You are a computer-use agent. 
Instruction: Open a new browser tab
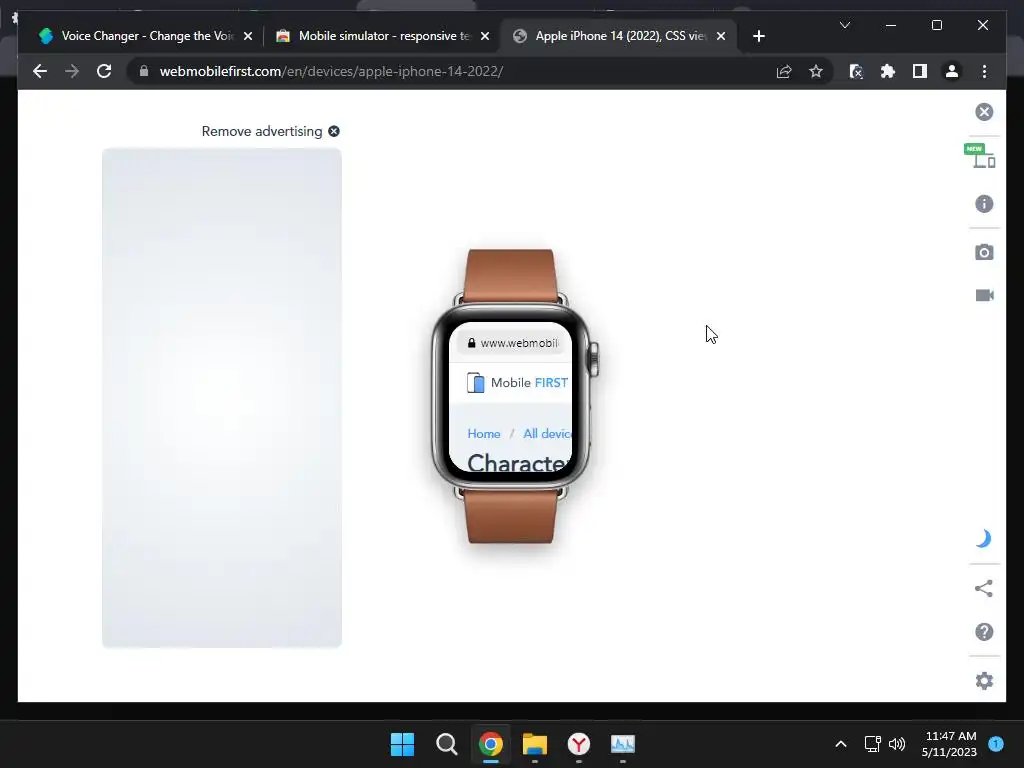[758, 36]
